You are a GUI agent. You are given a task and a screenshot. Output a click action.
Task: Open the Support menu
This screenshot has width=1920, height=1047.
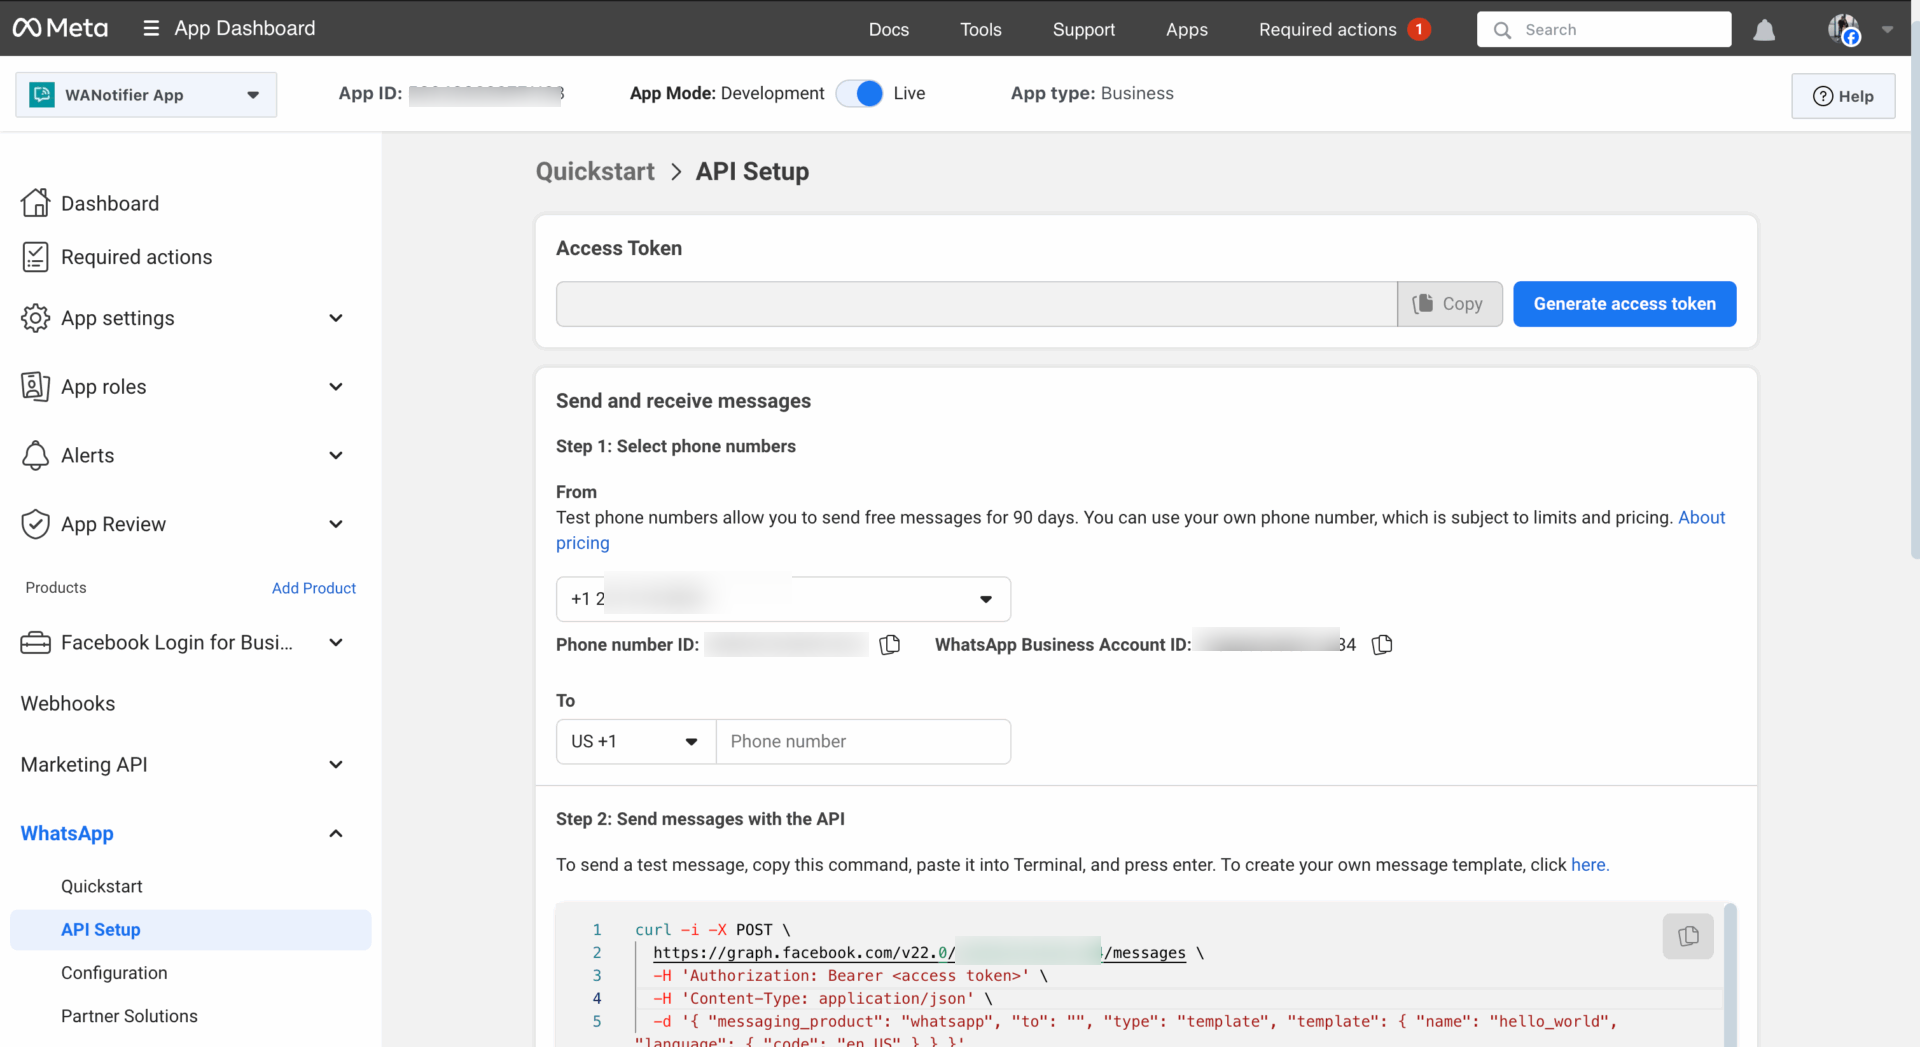[1083, 29]
